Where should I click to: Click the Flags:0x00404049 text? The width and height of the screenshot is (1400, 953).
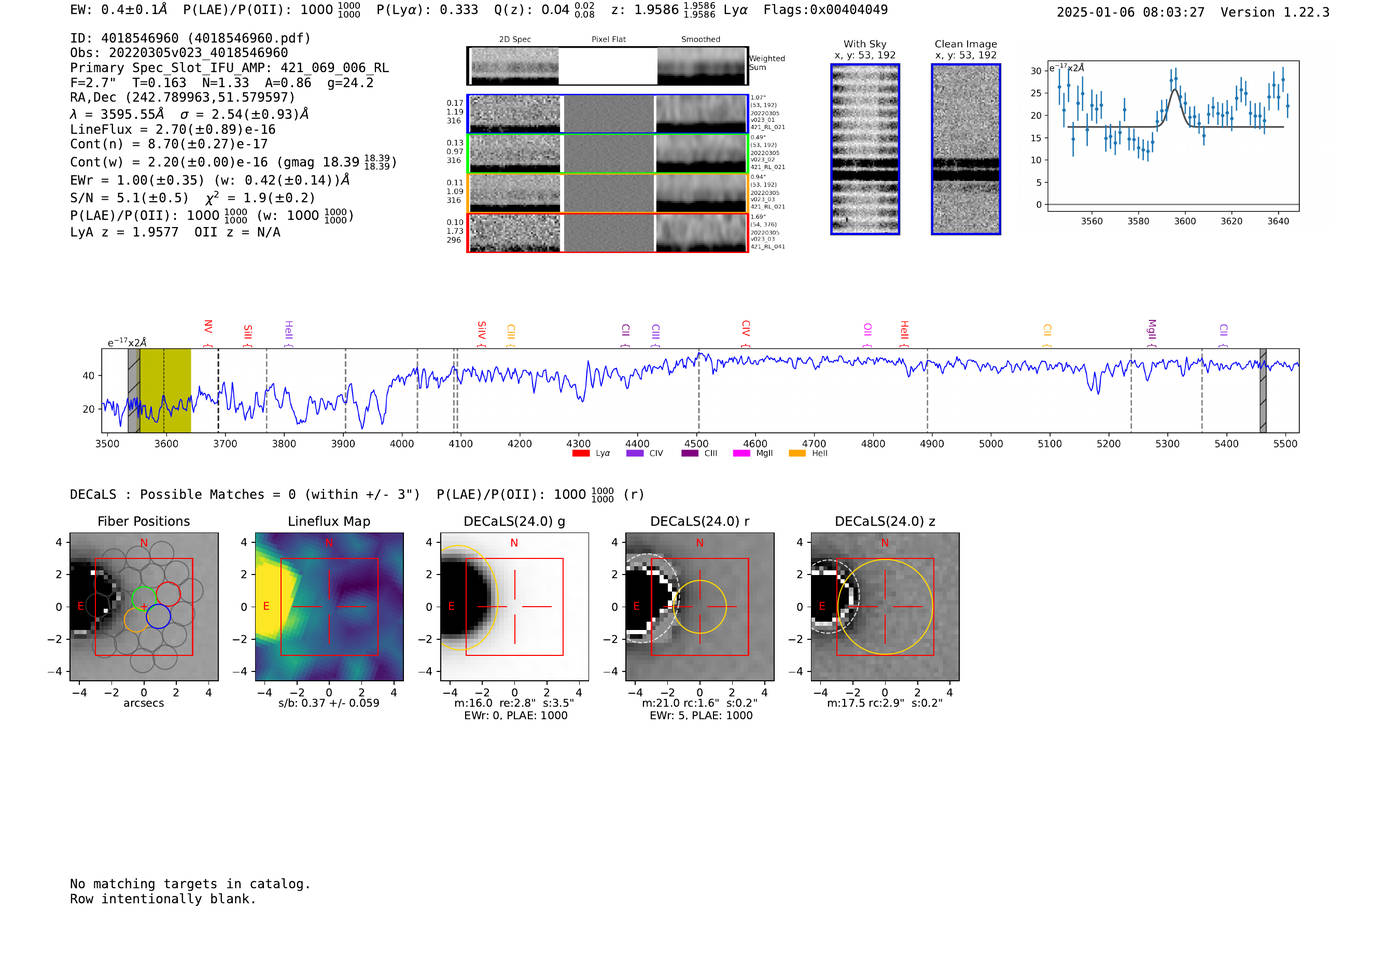(825, 10)
